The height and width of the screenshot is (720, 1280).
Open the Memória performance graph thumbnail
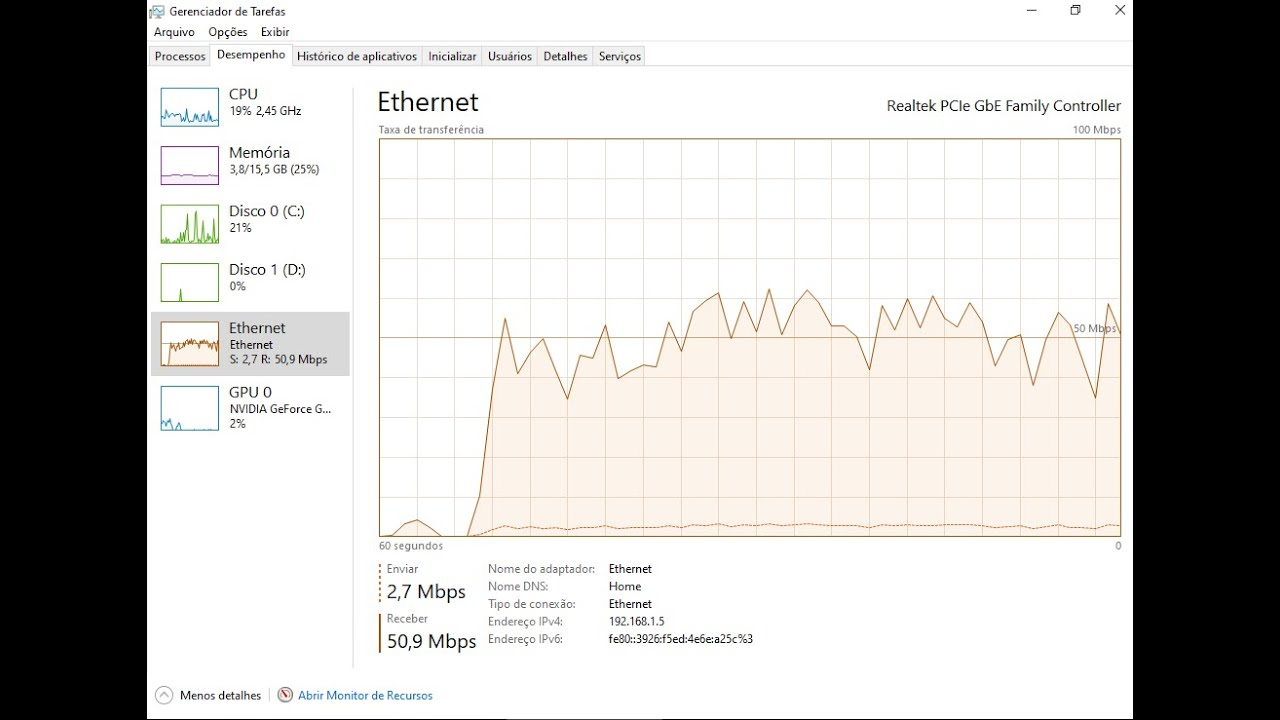(190, 165)
